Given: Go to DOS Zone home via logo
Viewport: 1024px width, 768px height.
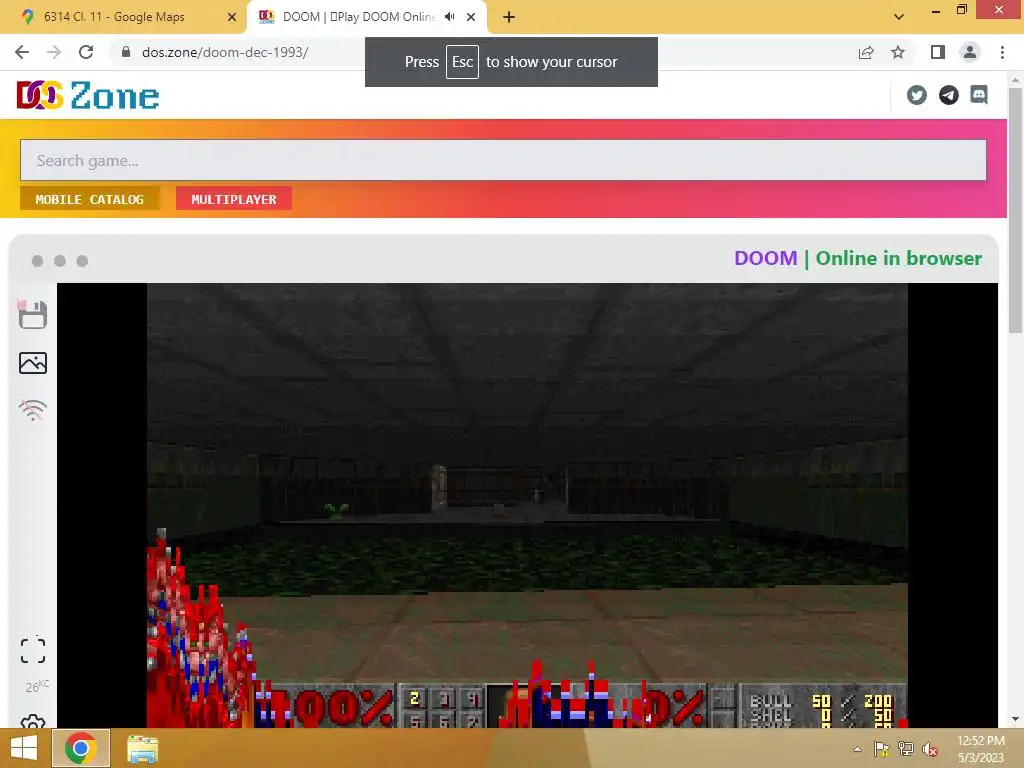Looking at the screenshot, I should [x=88, y=95].
